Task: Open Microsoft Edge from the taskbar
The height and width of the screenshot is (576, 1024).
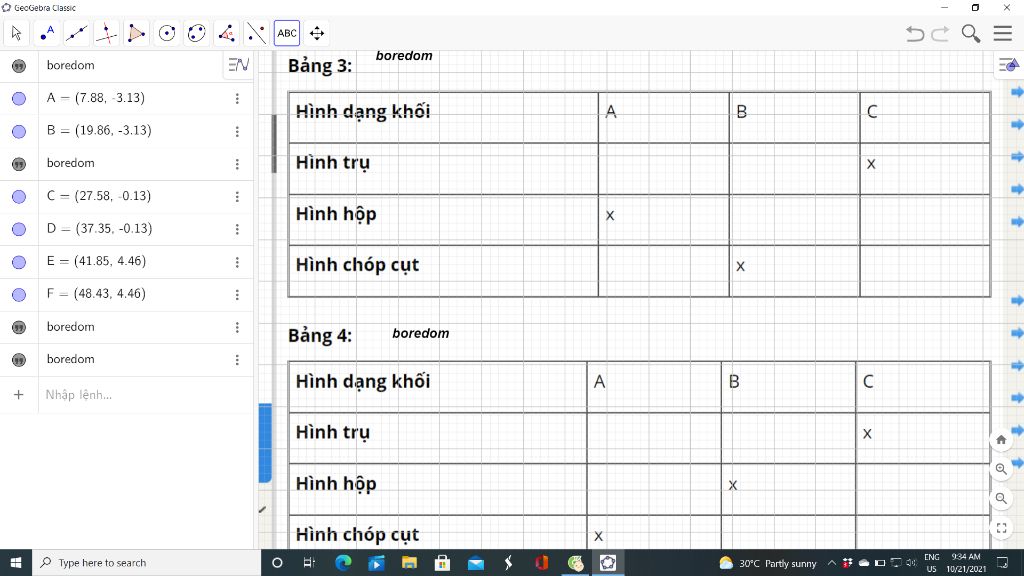Action: coord(344,562)
